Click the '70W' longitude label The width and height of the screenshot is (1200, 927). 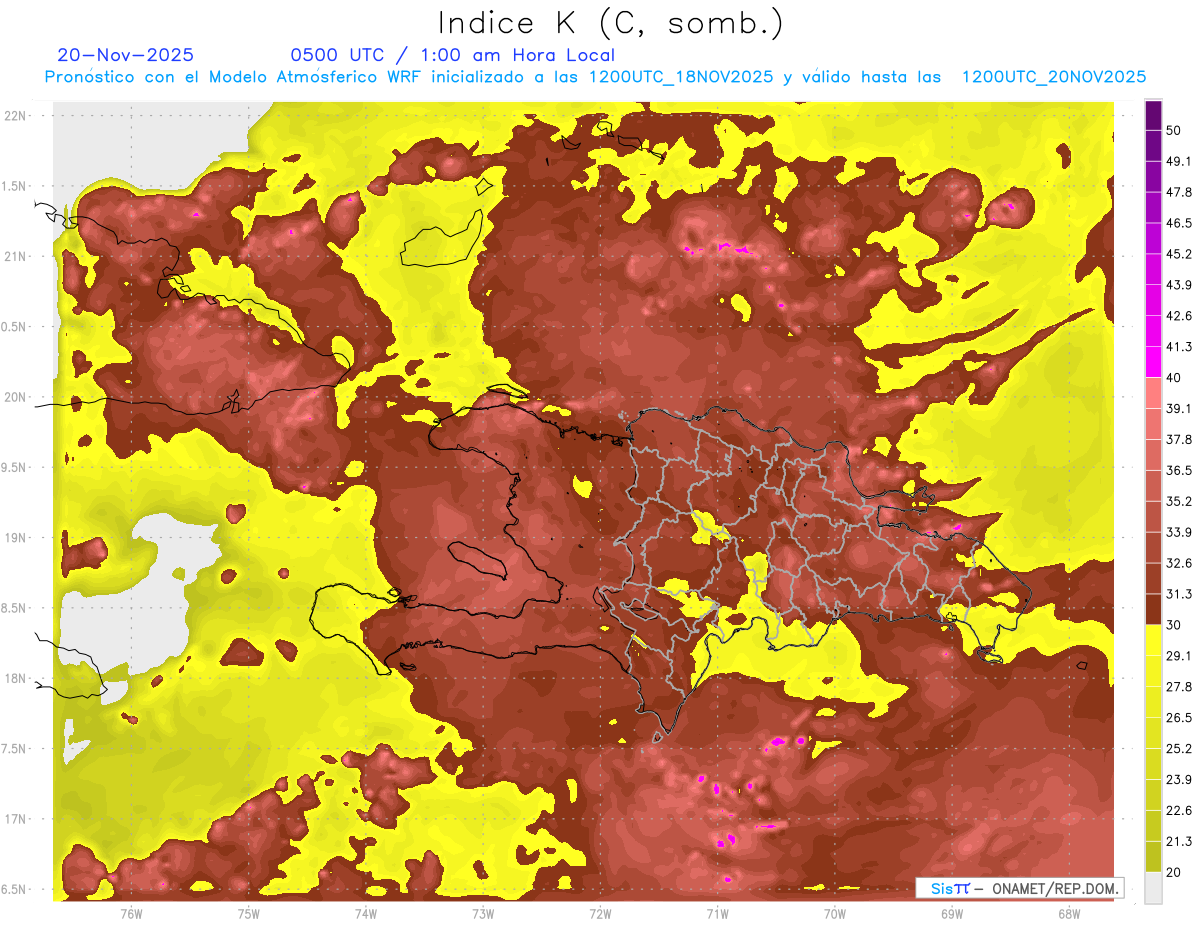[x=835, y=914]
